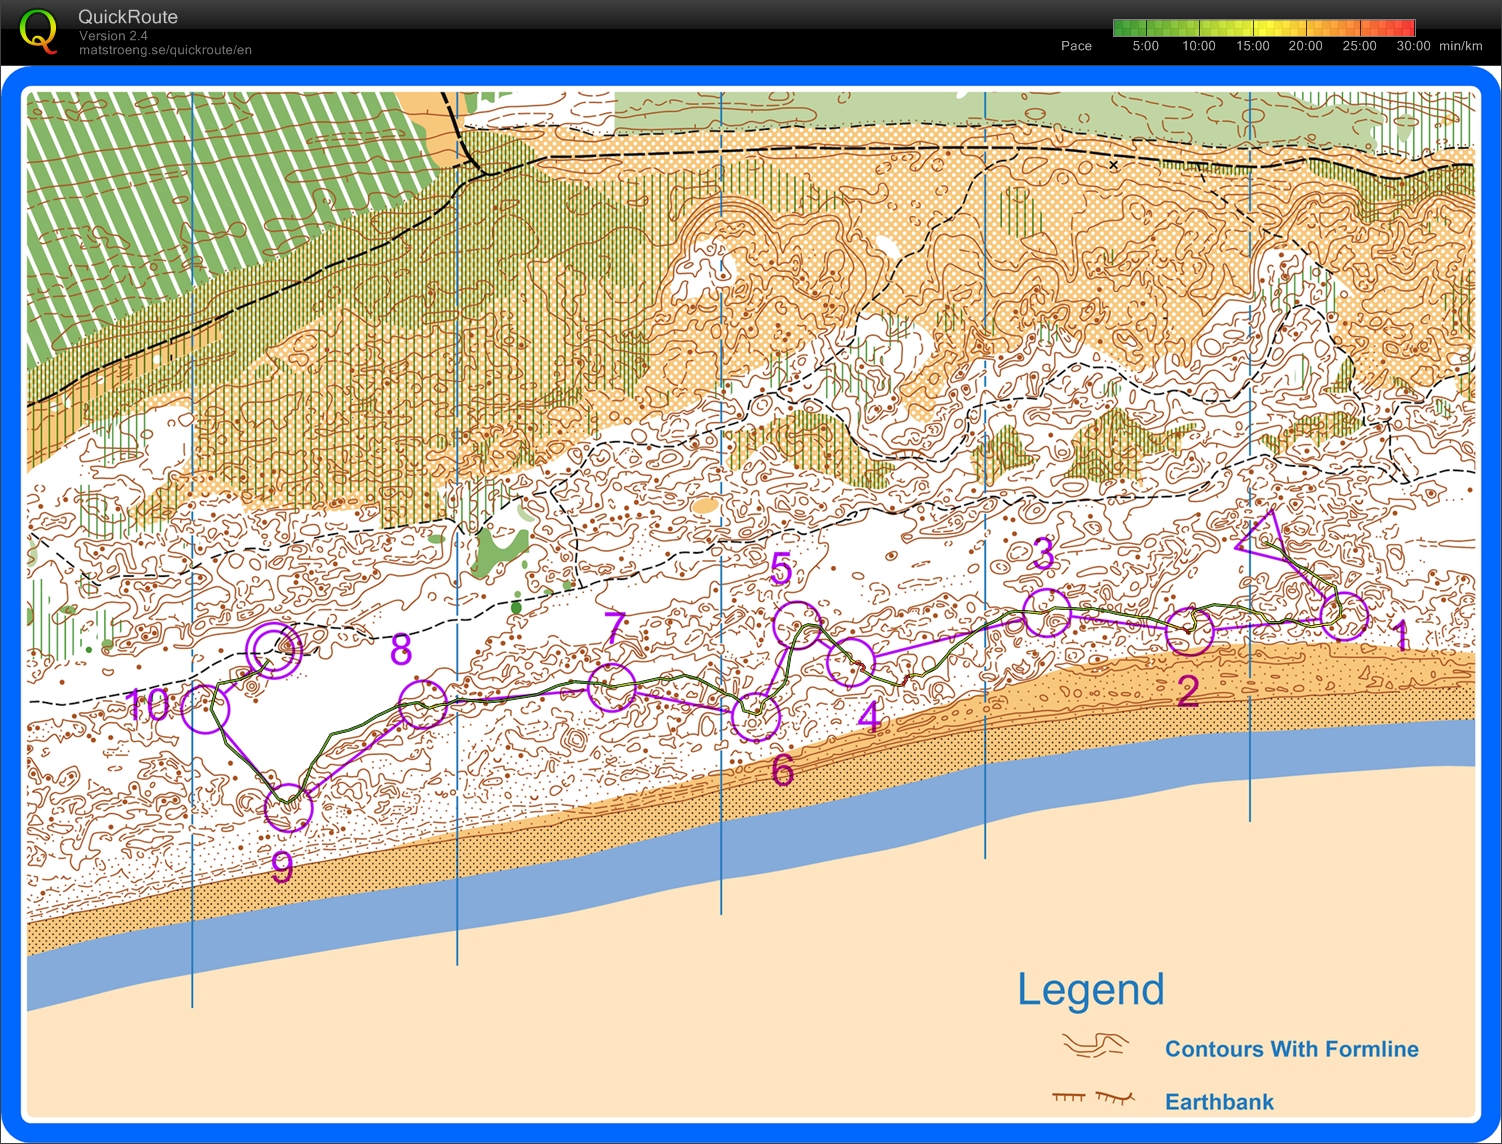The width and height of the screenshot is (1502, 1144).
Task: Select control circle 9 at the route's low point
Action: (287, 808)
